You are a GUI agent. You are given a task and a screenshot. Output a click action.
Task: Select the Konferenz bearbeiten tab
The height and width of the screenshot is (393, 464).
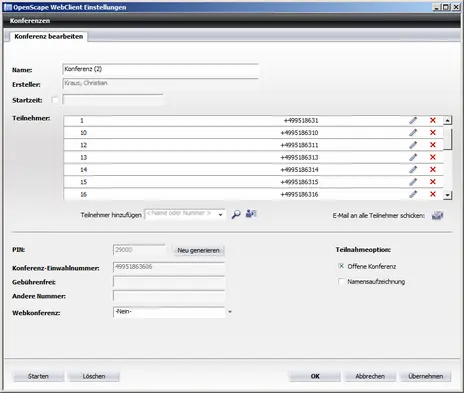pyautogui.click(x=49, y=37)
